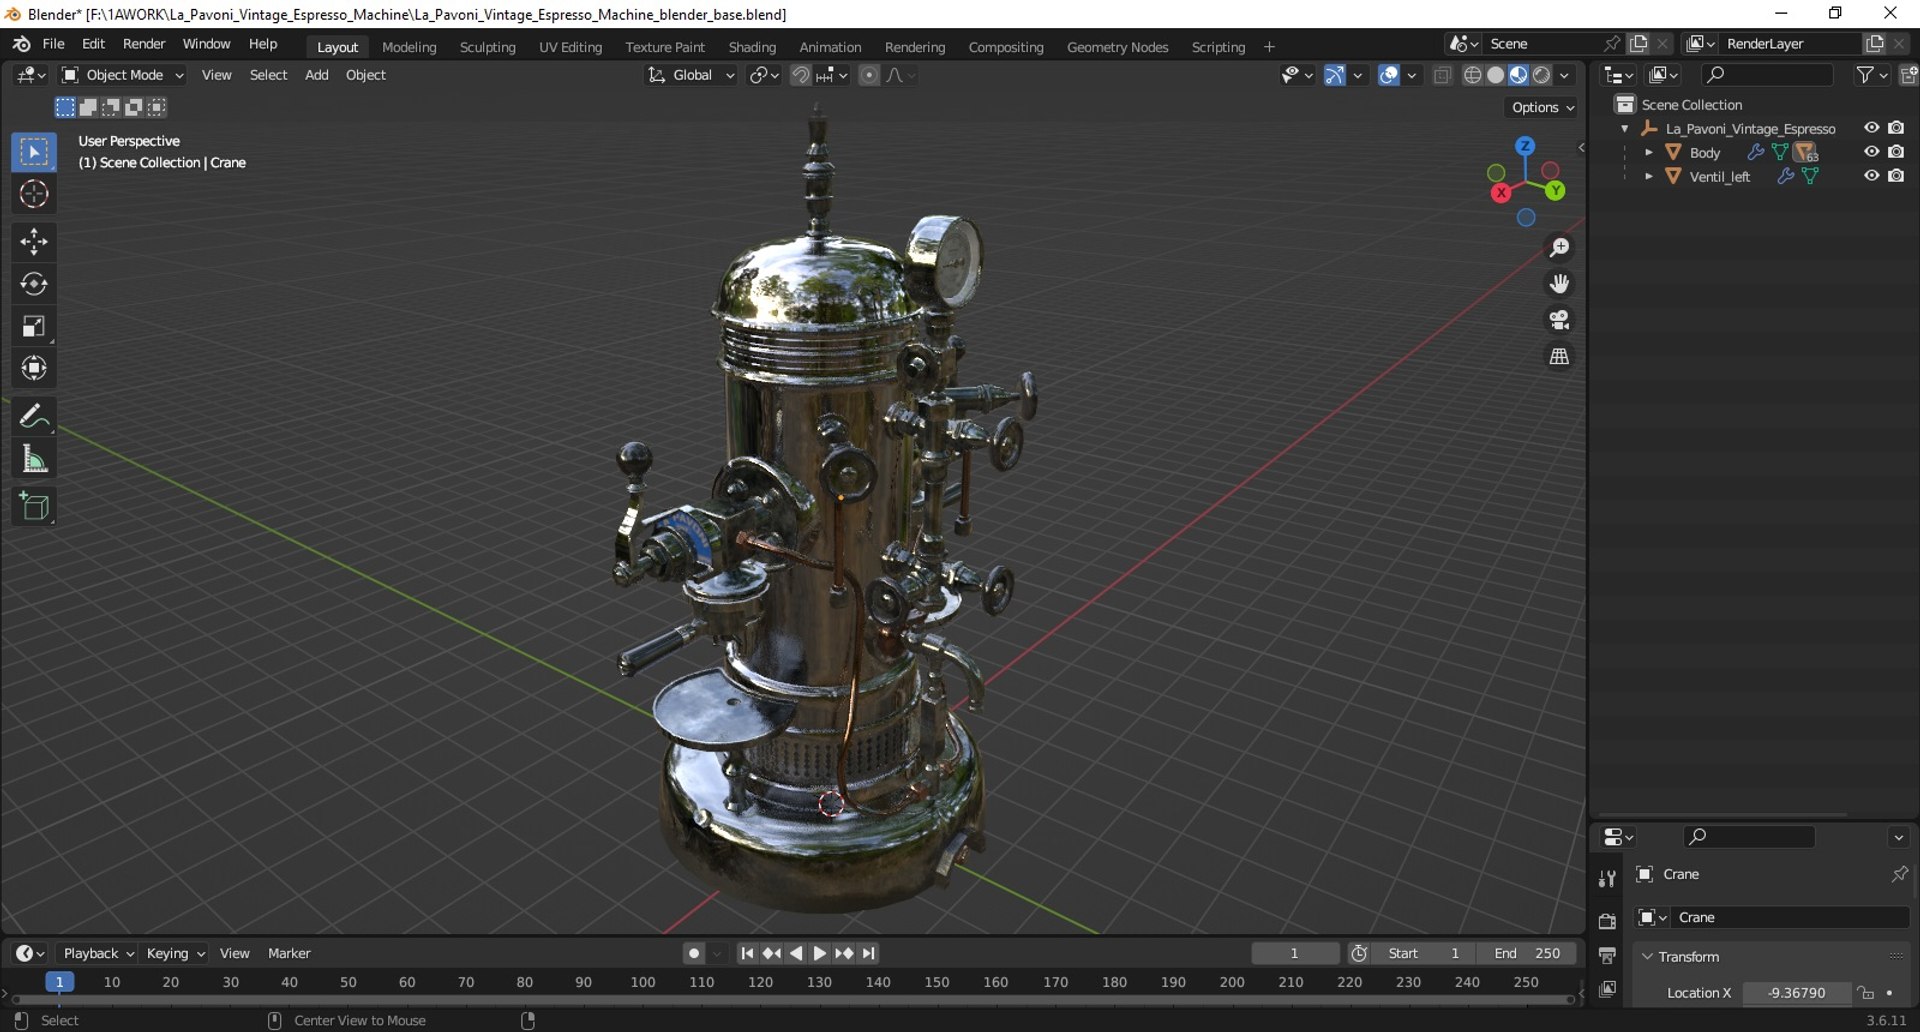Screen dimensions: 1920x1032
Task: Select the Measure tool
Action: pyautogui.click(x=34, y=459)
